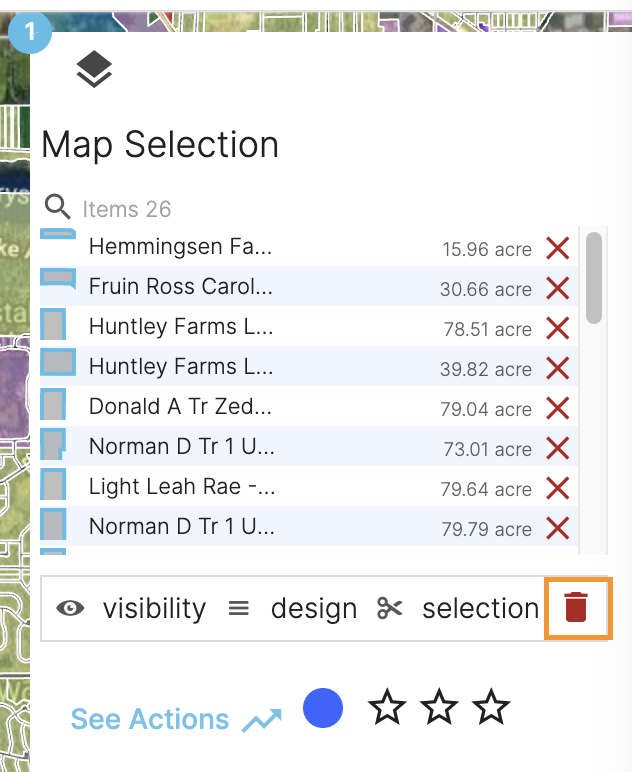Image resolution: width=632 pixels, height=772 pixels.
Task: Click the 15.96 acre value
Action: click(487, 249)
